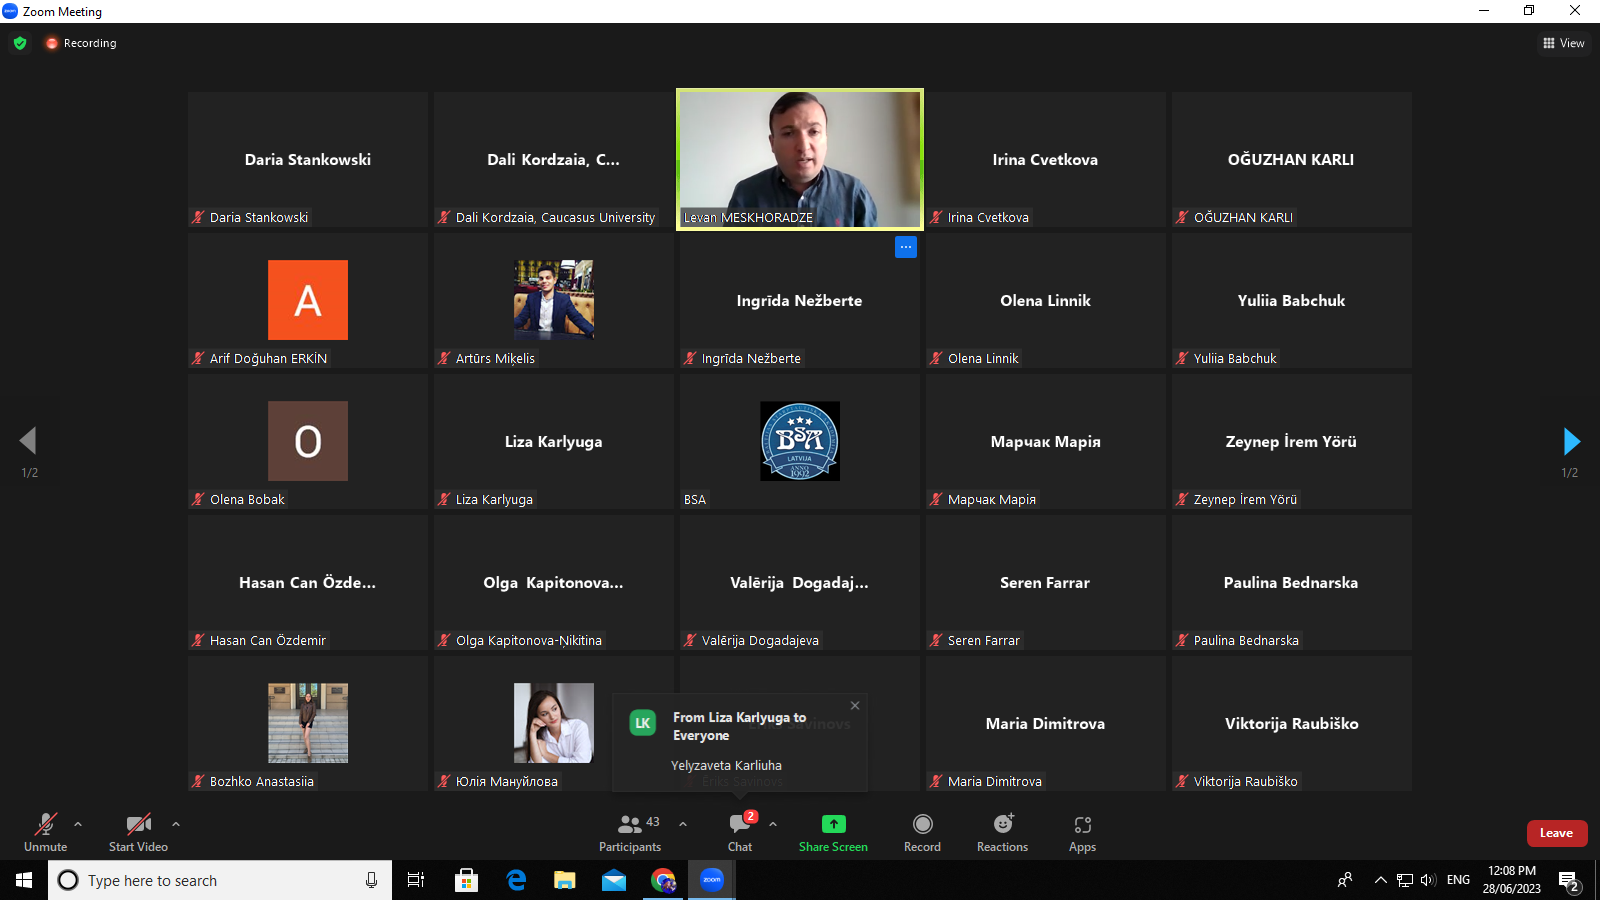Open File Explorer from taskbar
Image resolution: width=1600 pixels, height=900 pixels.
pos(565,880)
